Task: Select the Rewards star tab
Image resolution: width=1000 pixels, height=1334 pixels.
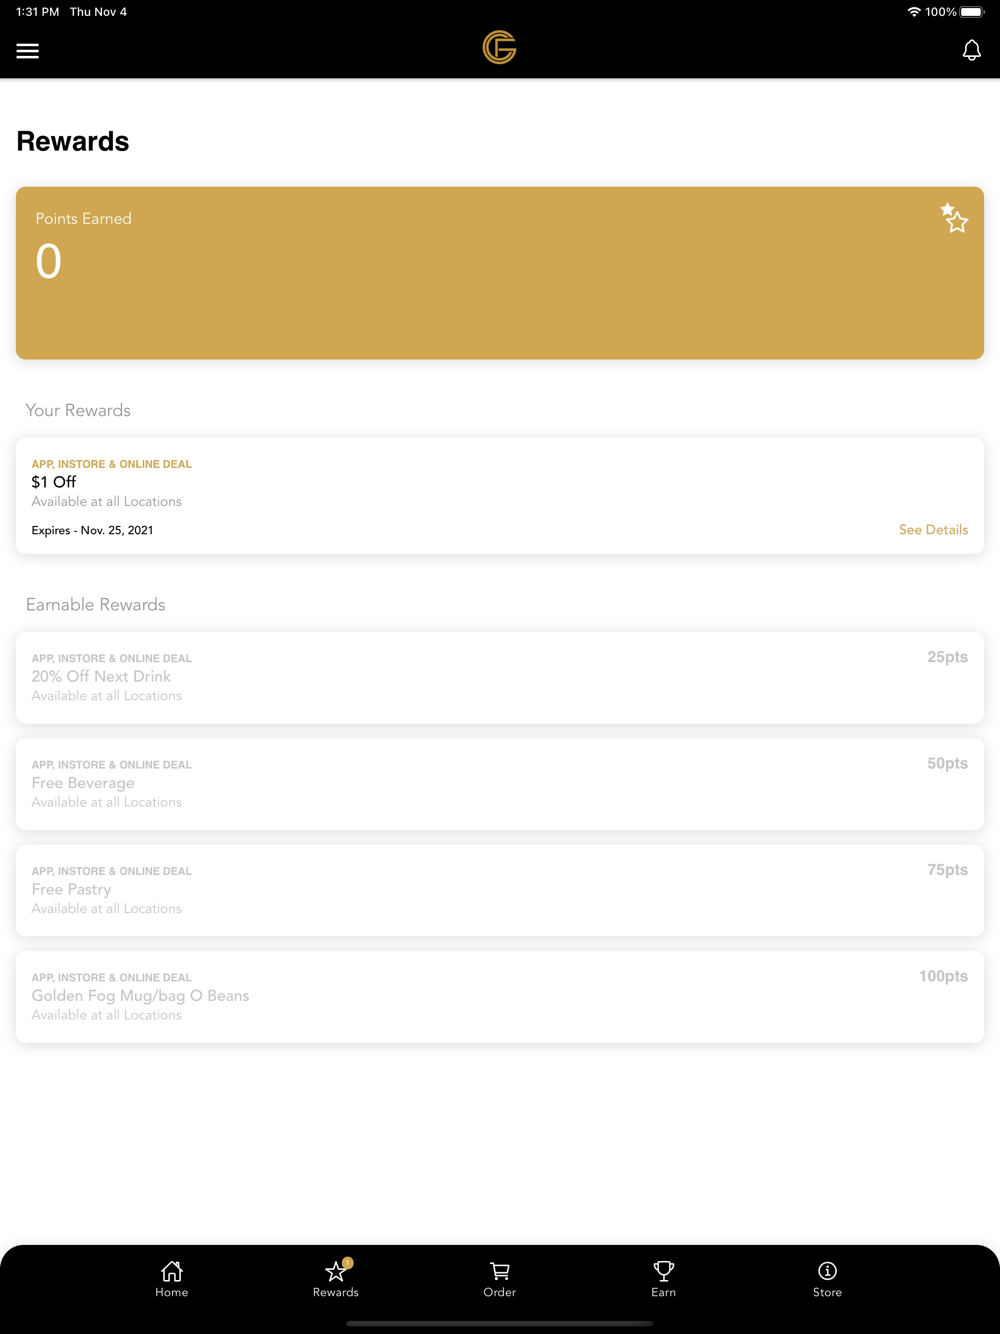Action: (x=336, y=1279)
